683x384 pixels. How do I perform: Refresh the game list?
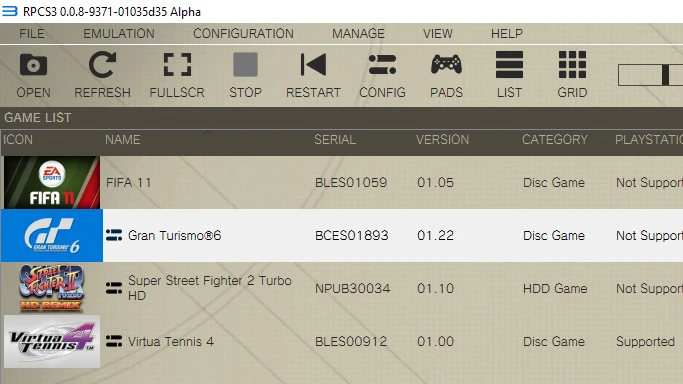[x=102, y=65]
